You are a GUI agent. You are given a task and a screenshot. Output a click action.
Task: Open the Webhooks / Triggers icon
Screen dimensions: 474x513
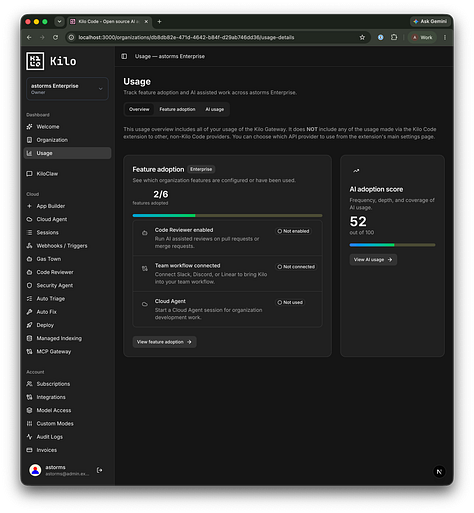tap(29, 246)
